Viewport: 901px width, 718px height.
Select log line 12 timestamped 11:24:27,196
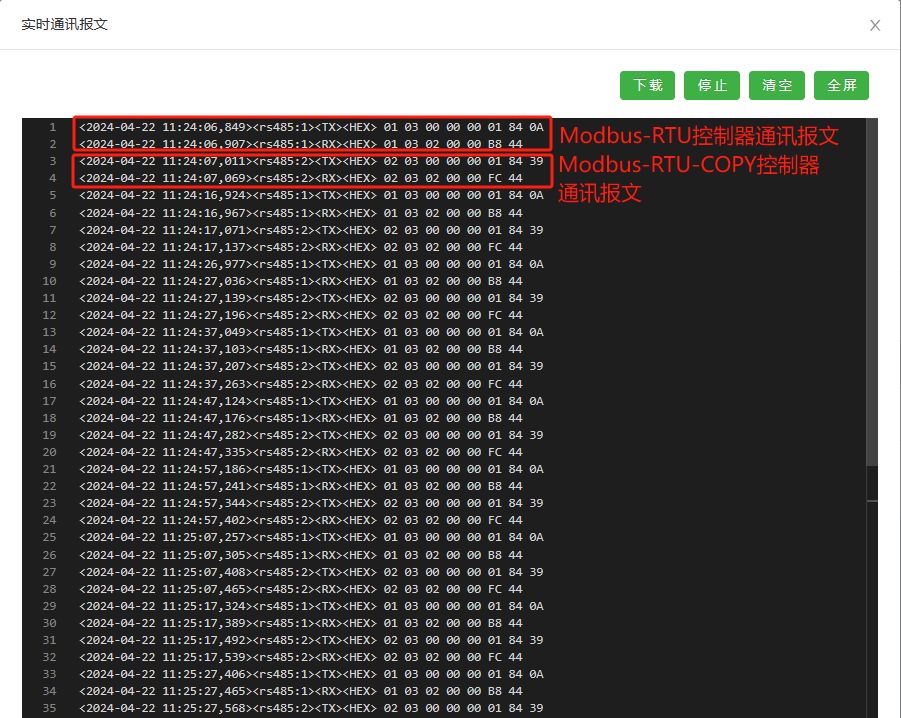pos(301,315)
